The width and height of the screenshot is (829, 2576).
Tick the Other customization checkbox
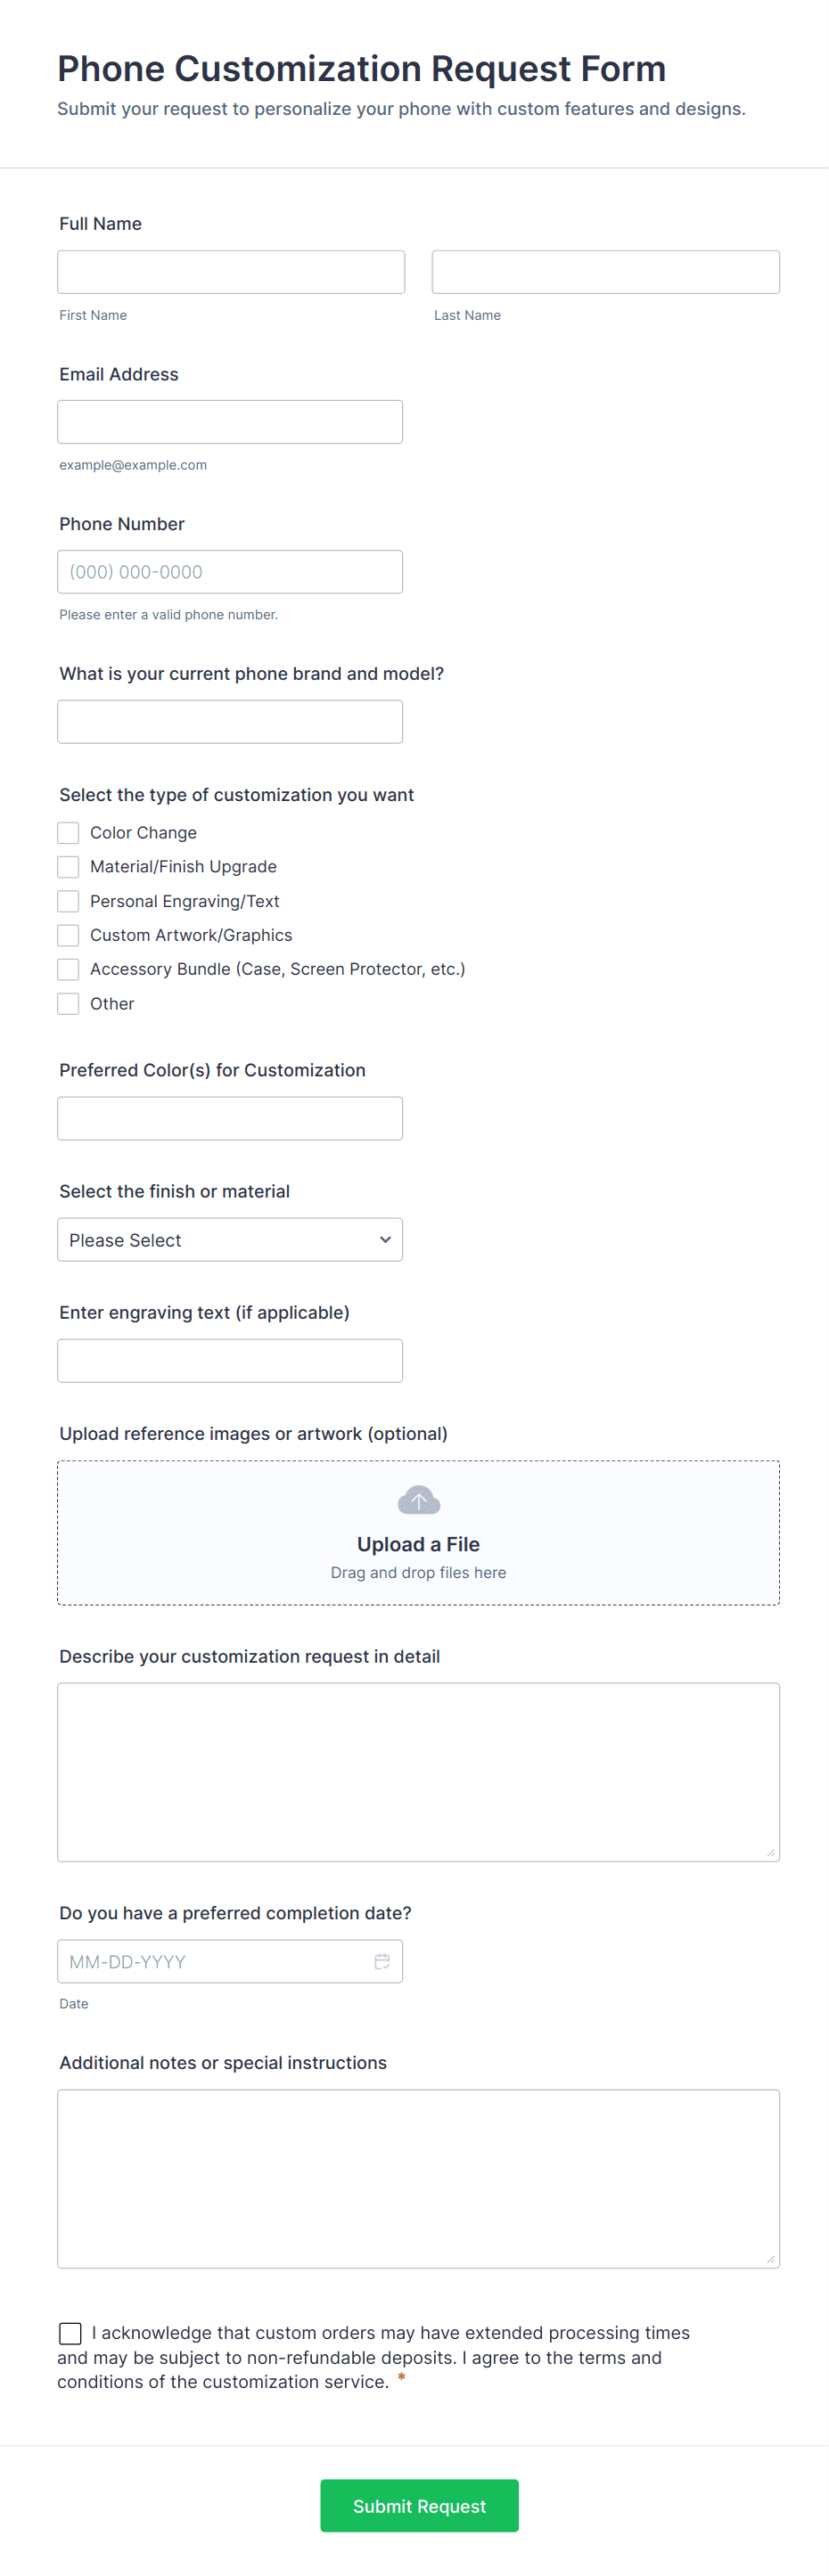click(x=68, y=1003)
